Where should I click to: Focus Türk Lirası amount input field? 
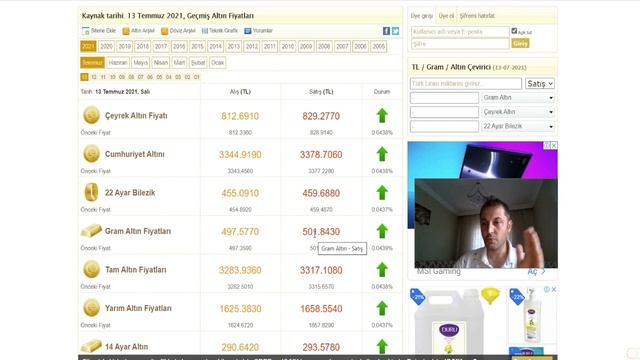[466, 84]
